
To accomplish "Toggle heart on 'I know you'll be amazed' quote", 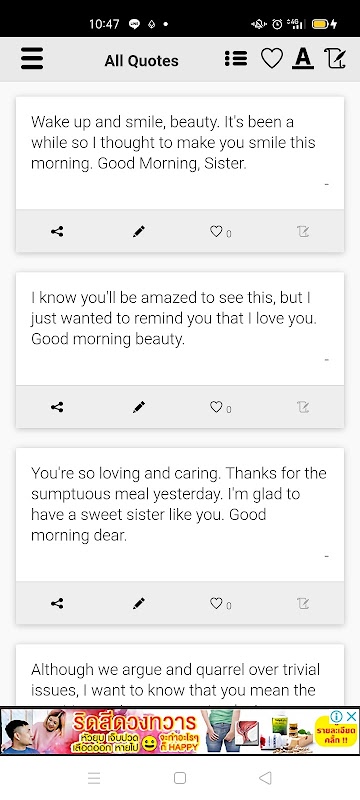I will tap(220, 407).
